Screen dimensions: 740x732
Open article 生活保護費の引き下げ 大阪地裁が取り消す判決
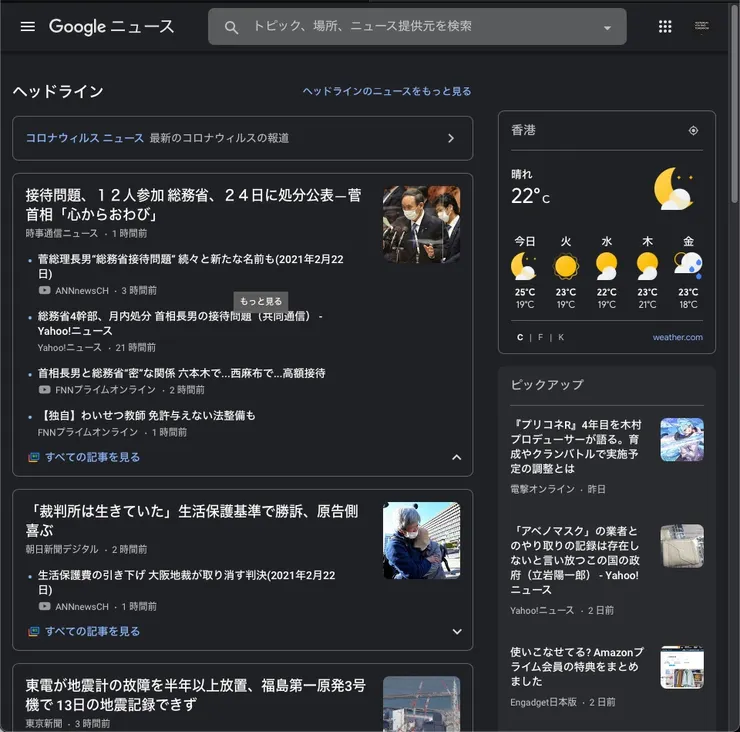click(x=186, y=582)
